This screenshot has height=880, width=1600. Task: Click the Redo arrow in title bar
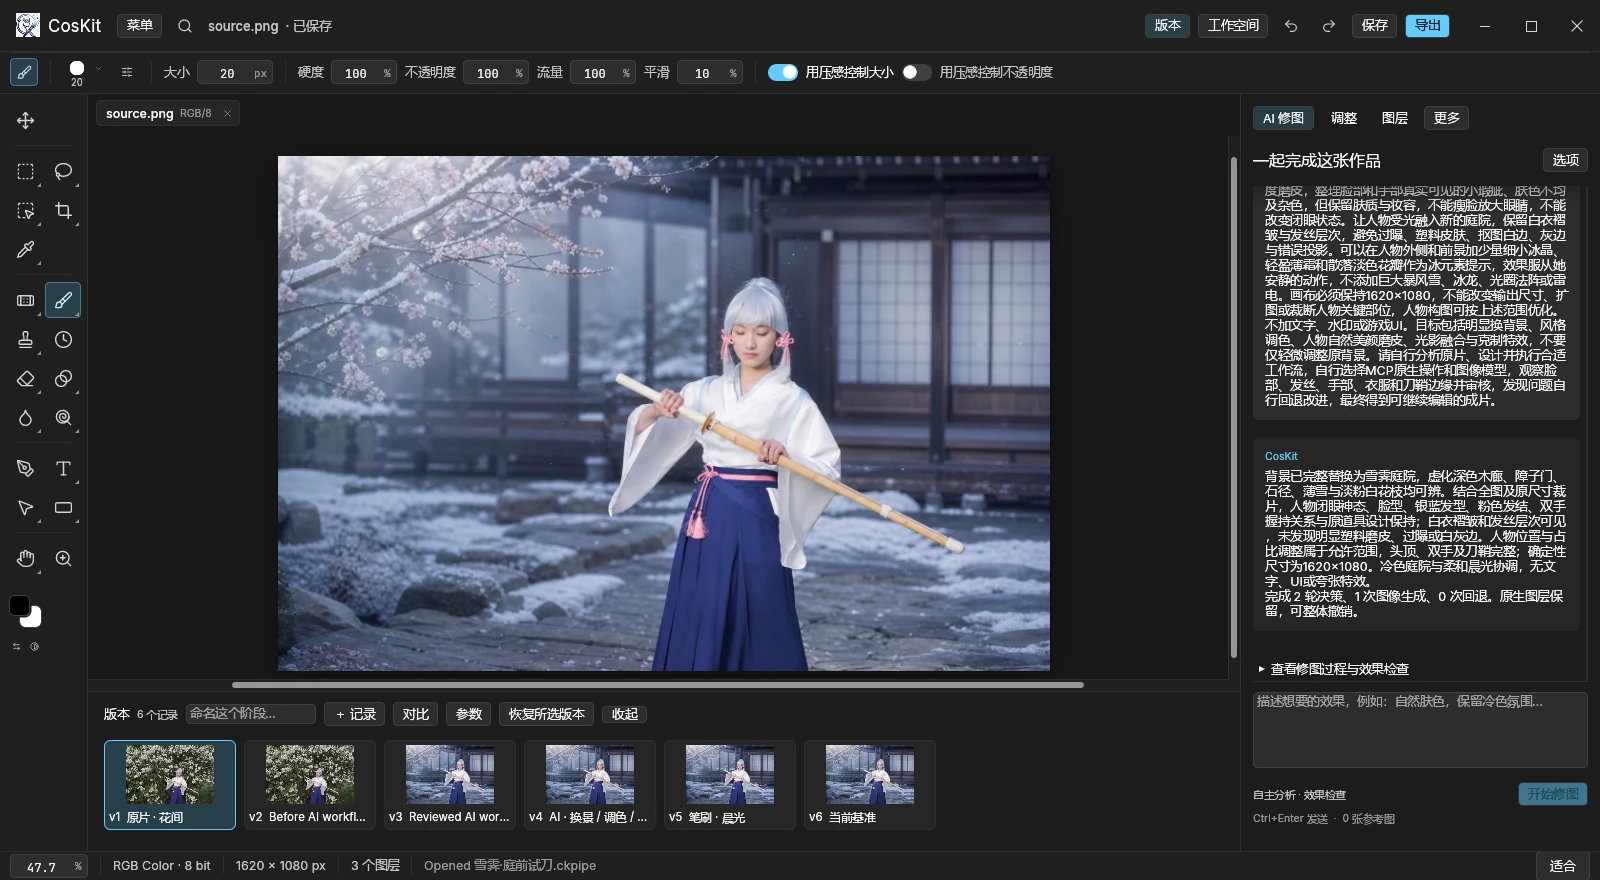pyautogui.click(x=1329, y=26)
